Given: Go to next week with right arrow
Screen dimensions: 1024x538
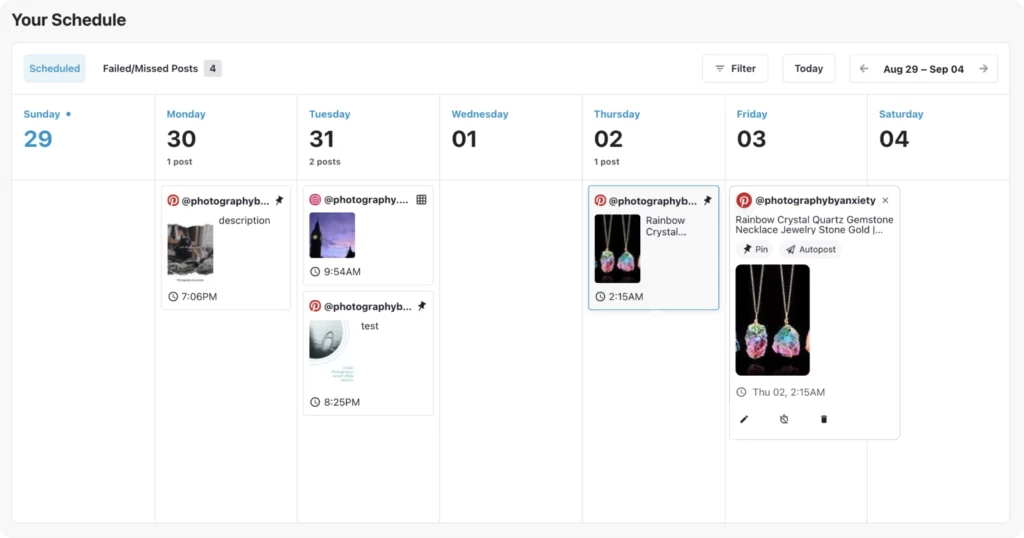Looking at the screenshot, I should point(984,69).
